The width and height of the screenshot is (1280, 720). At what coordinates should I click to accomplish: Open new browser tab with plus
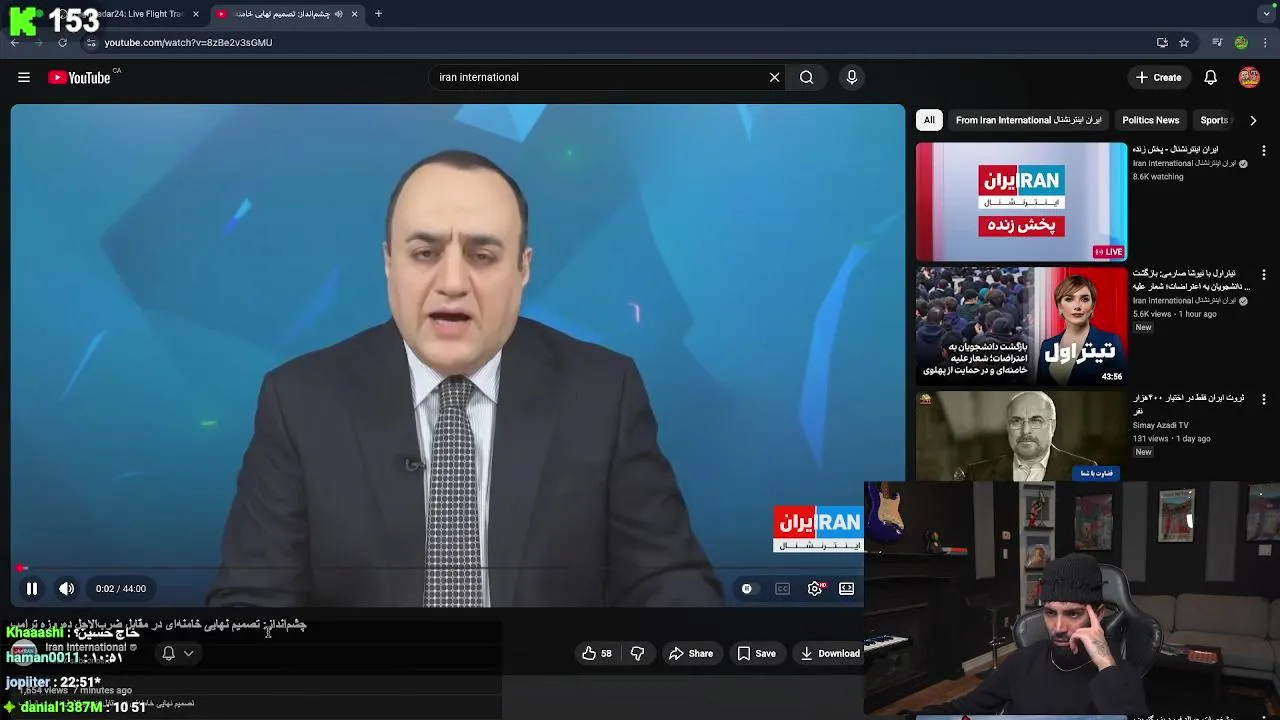point(378,14)
